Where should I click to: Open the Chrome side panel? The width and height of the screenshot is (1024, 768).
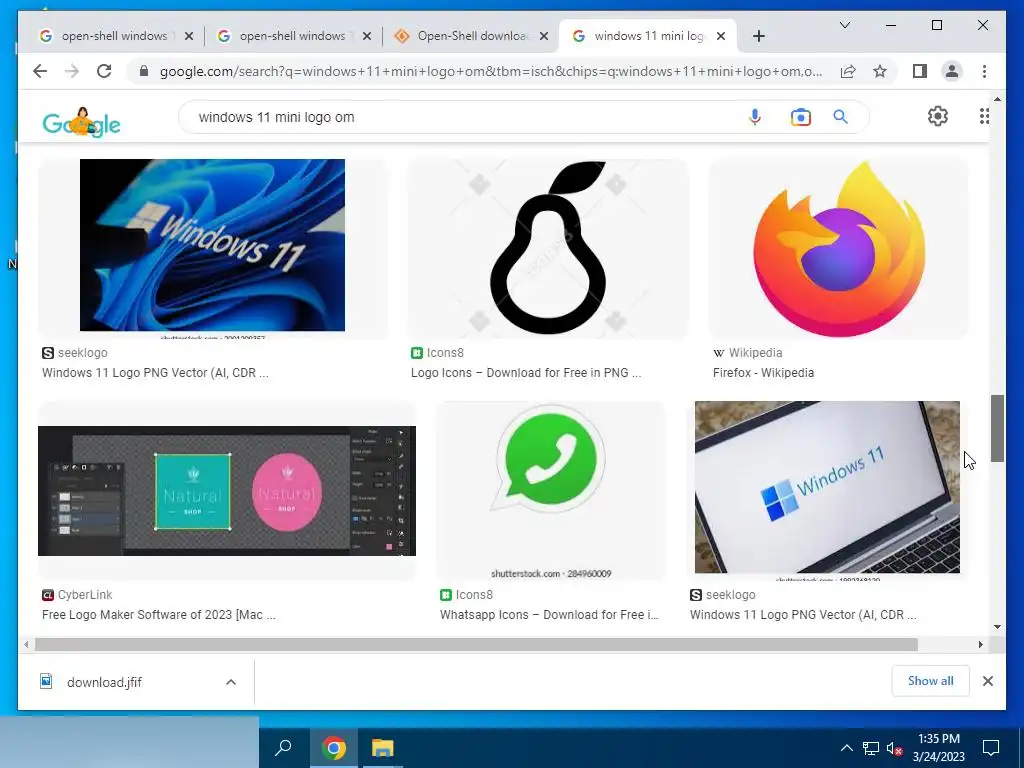click(920, 71)
